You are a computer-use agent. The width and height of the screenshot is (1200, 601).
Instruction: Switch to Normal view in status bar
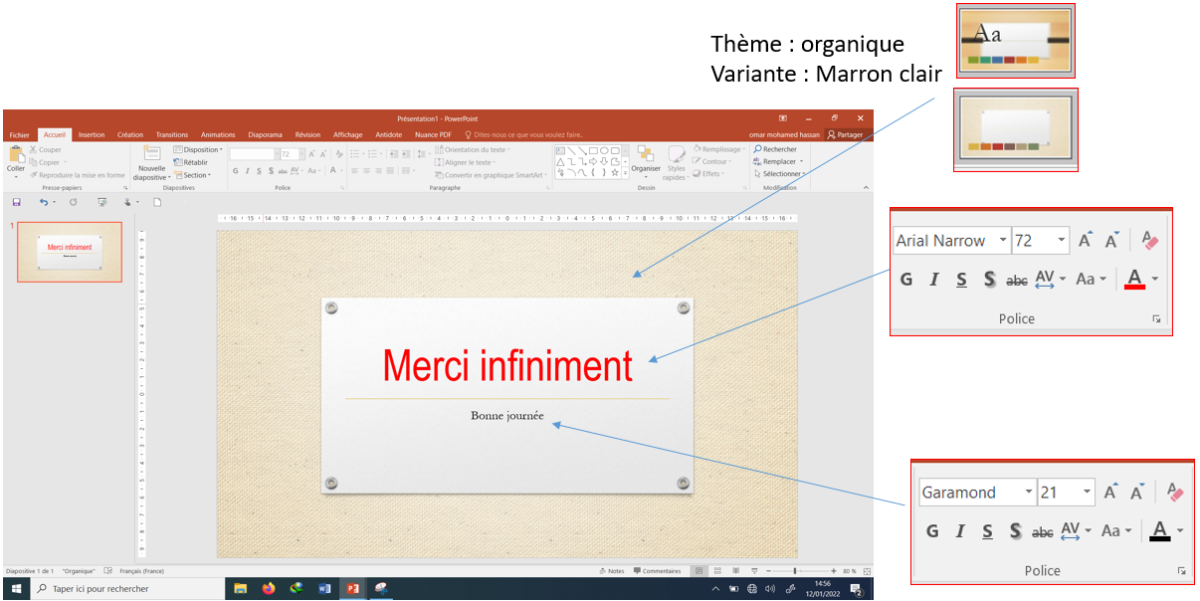click(700, 571)
